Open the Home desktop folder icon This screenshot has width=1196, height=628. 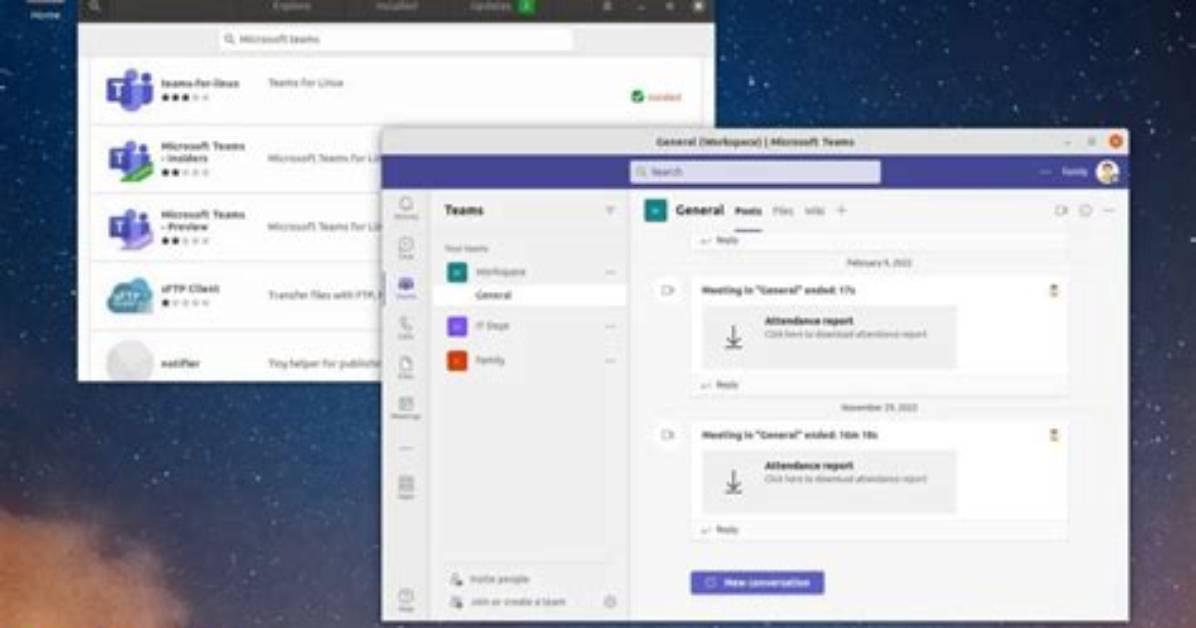click(x=46, y=9)
